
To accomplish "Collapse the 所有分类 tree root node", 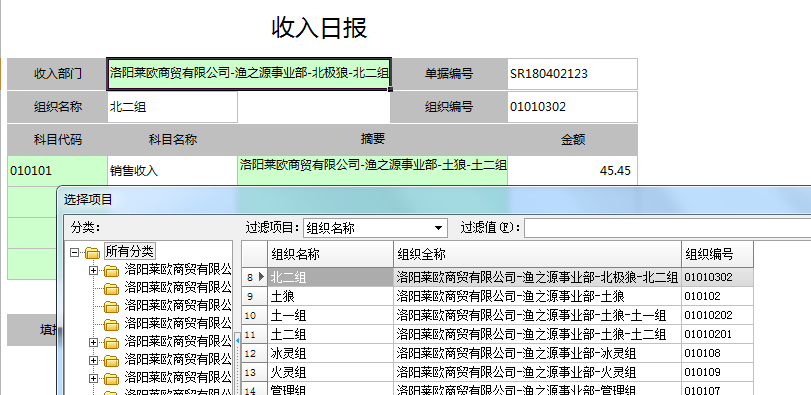I will [74, 252].
